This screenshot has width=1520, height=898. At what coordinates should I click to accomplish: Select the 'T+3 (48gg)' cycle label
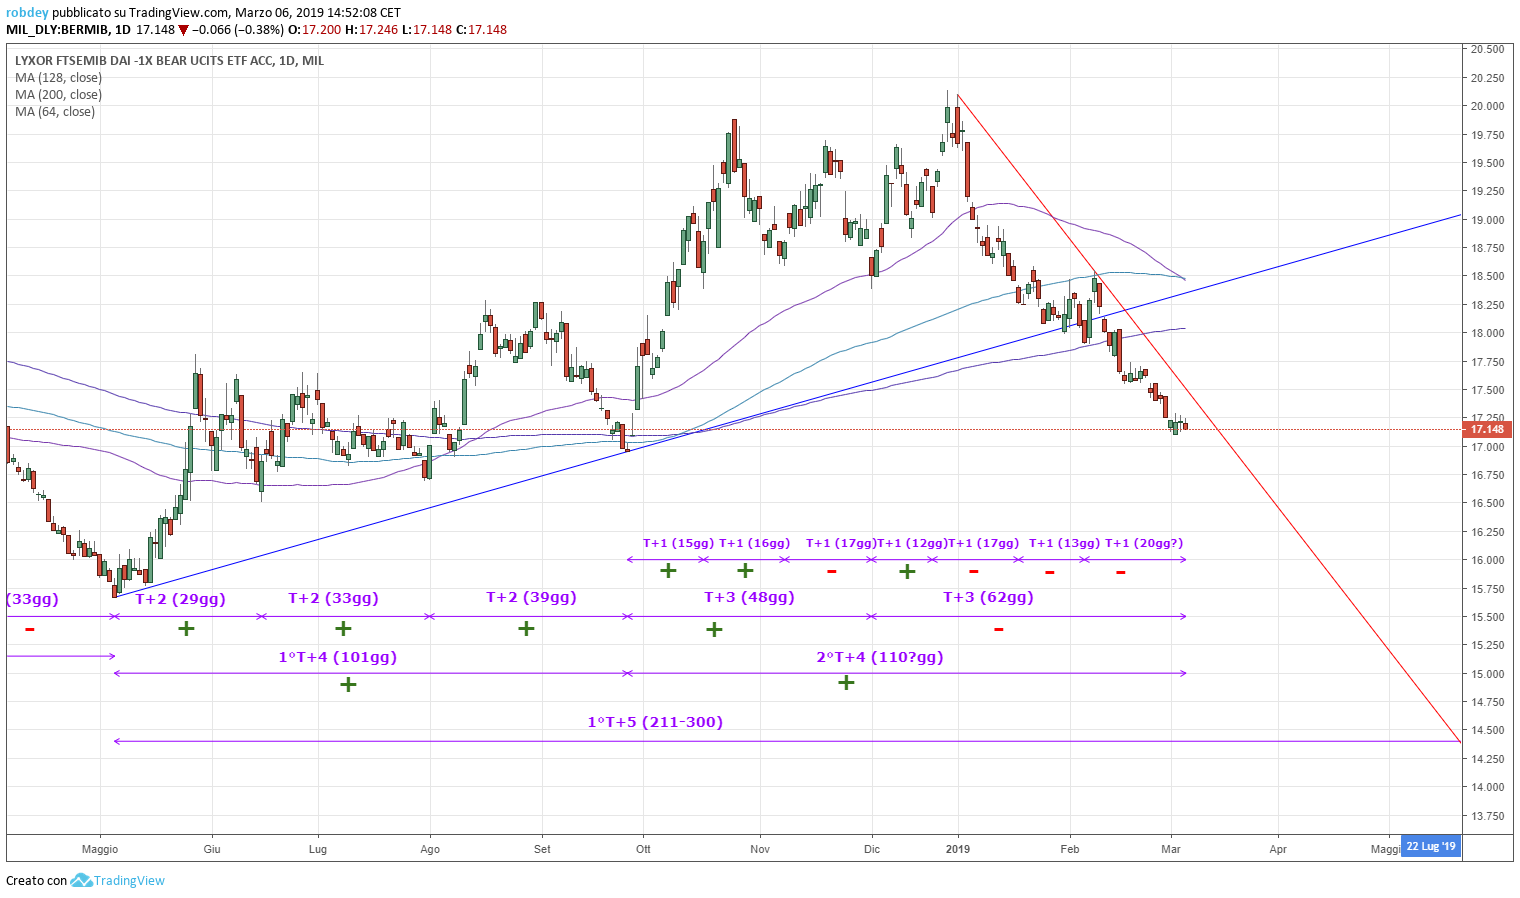coord(749,597)
